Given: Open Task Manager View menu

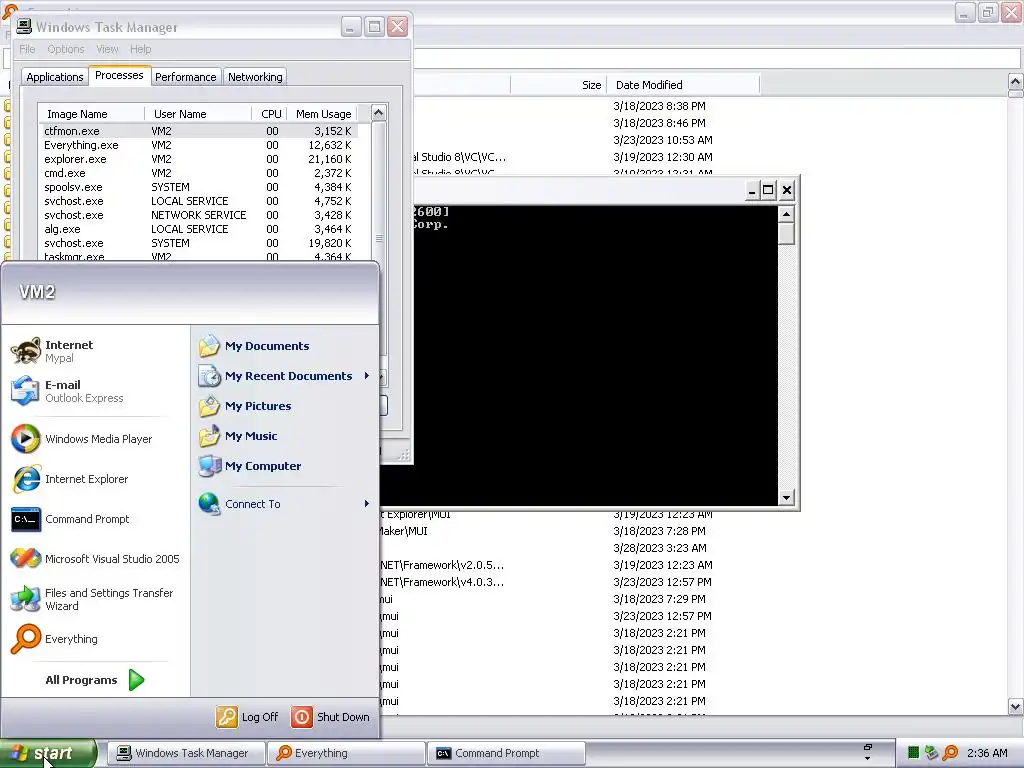Looking at the screenshot, I should click(x=107, y=49).
